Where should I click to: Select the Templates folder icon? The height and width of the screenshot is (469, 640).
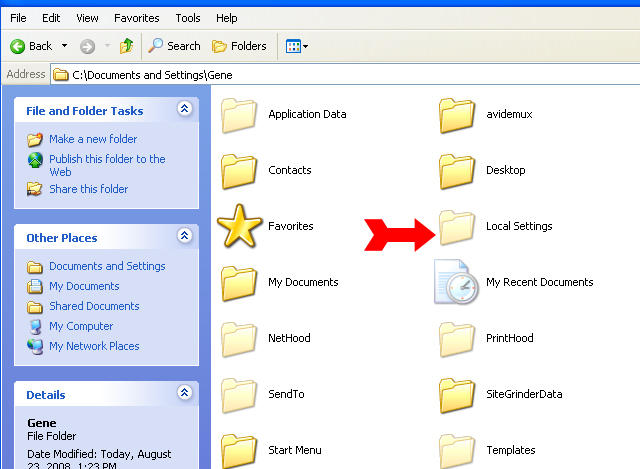point(457,451)
